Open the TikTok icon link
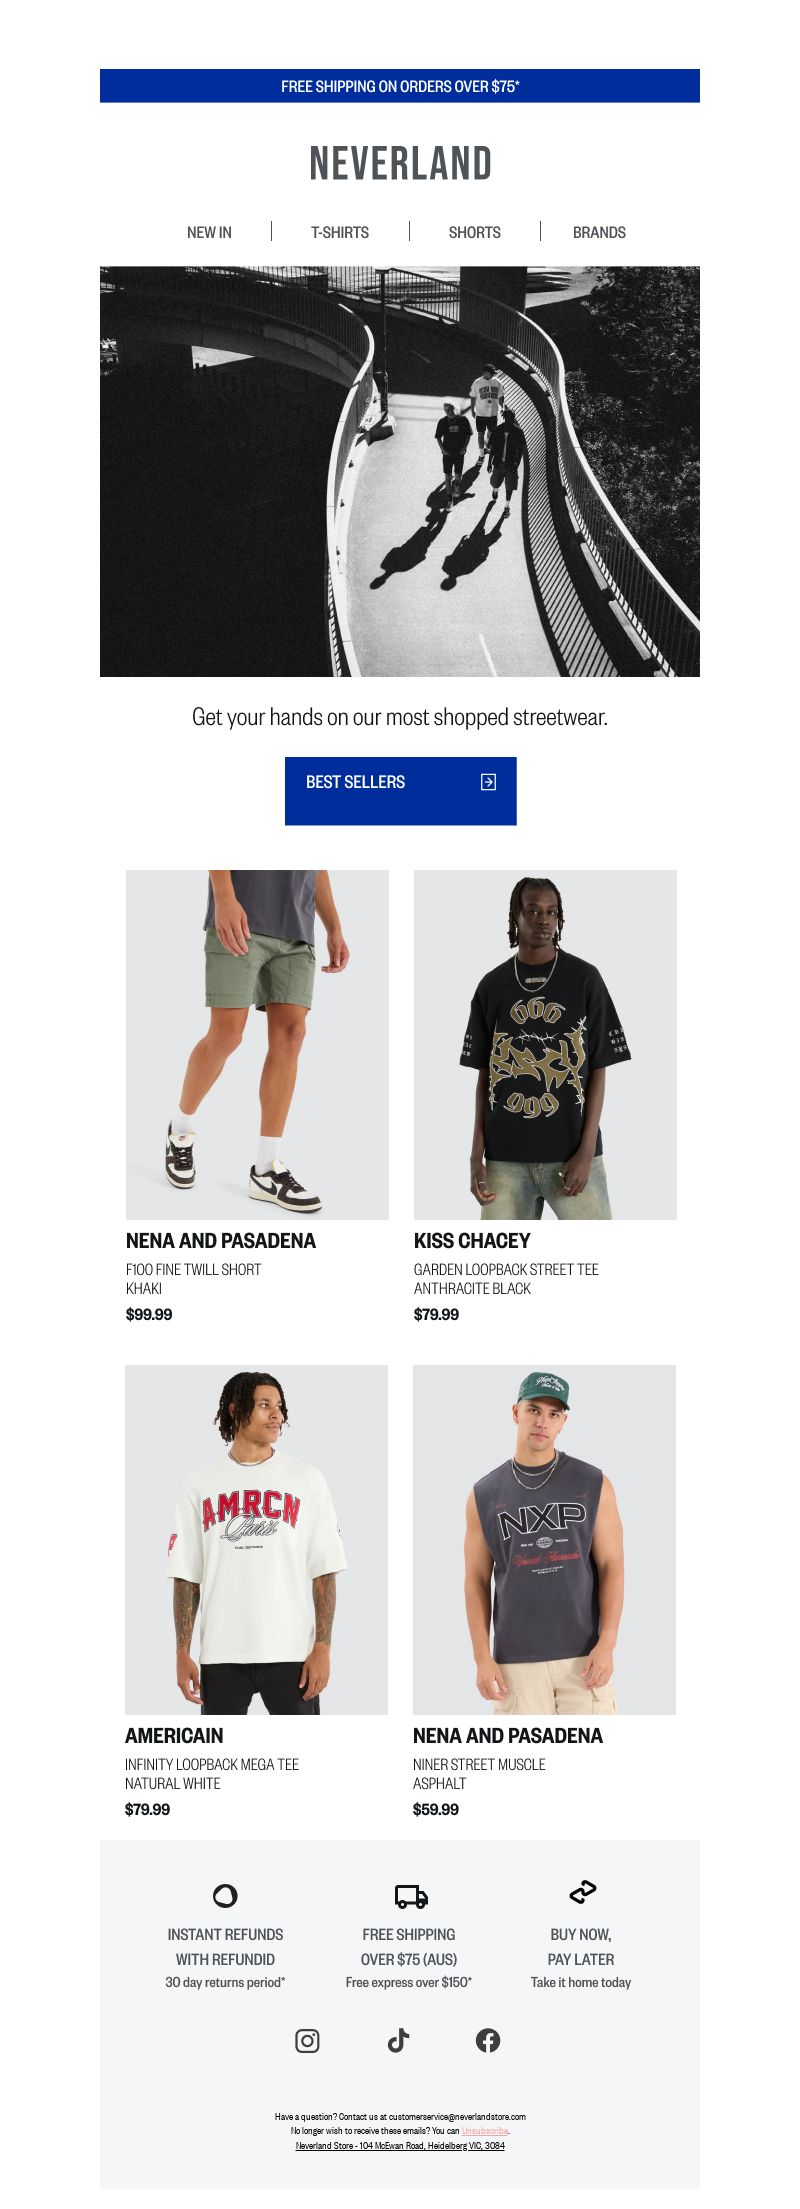 coord(398,2040)
